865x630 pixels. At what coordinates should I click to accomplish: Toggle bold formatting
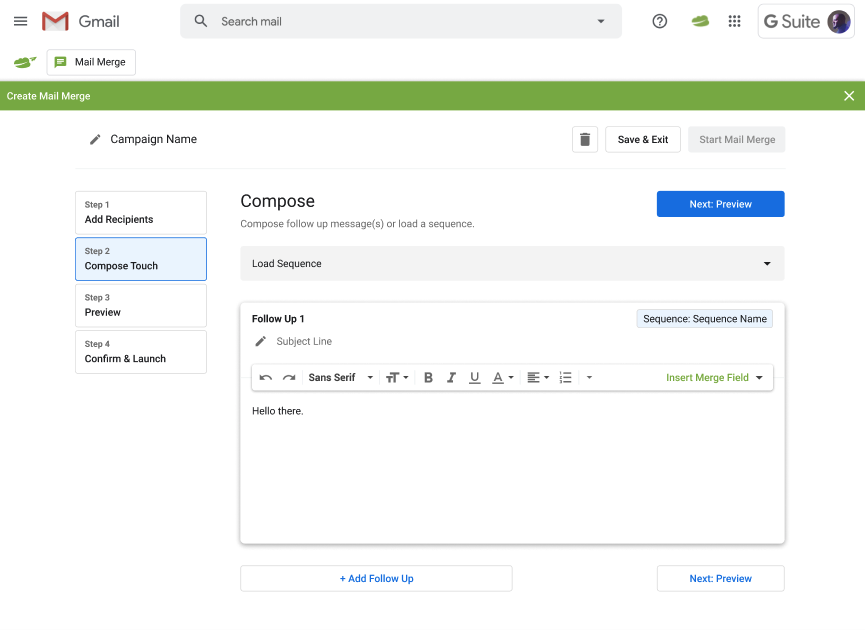point(428,378)
